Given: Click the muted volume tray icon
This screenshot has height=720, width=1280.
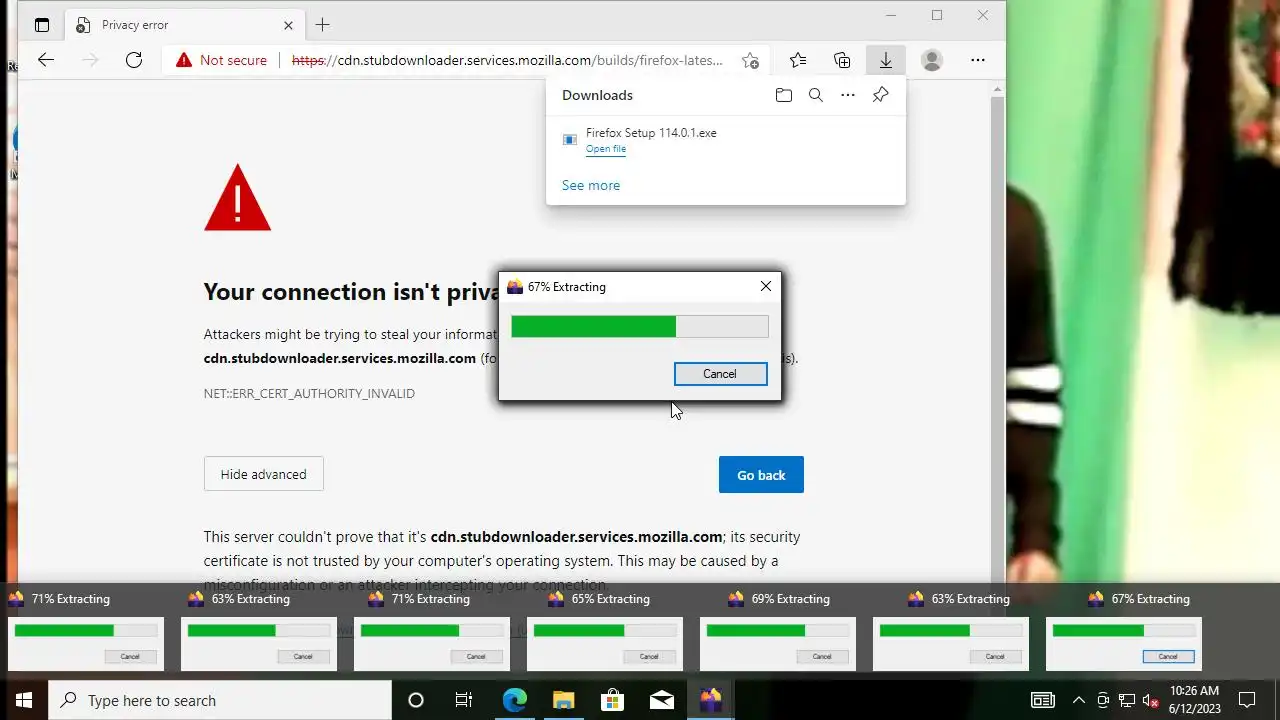Looking at the screenshot, I should tap(1151, 700).
